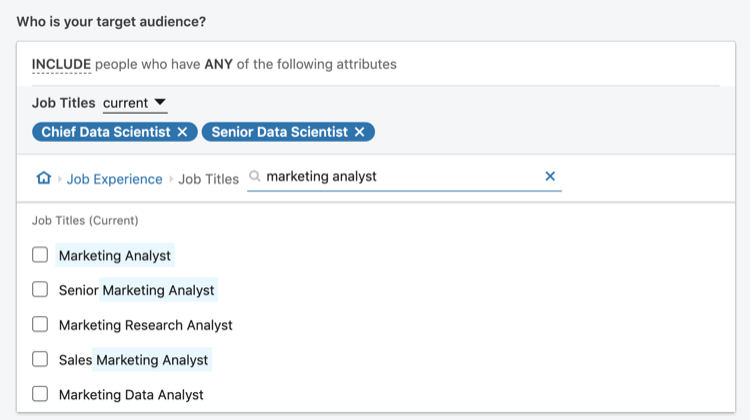Remove the Senior Data Scientist tag
The width and height of the screenshot is (750, 420).
pyautogui.click(x=360, y=132)
